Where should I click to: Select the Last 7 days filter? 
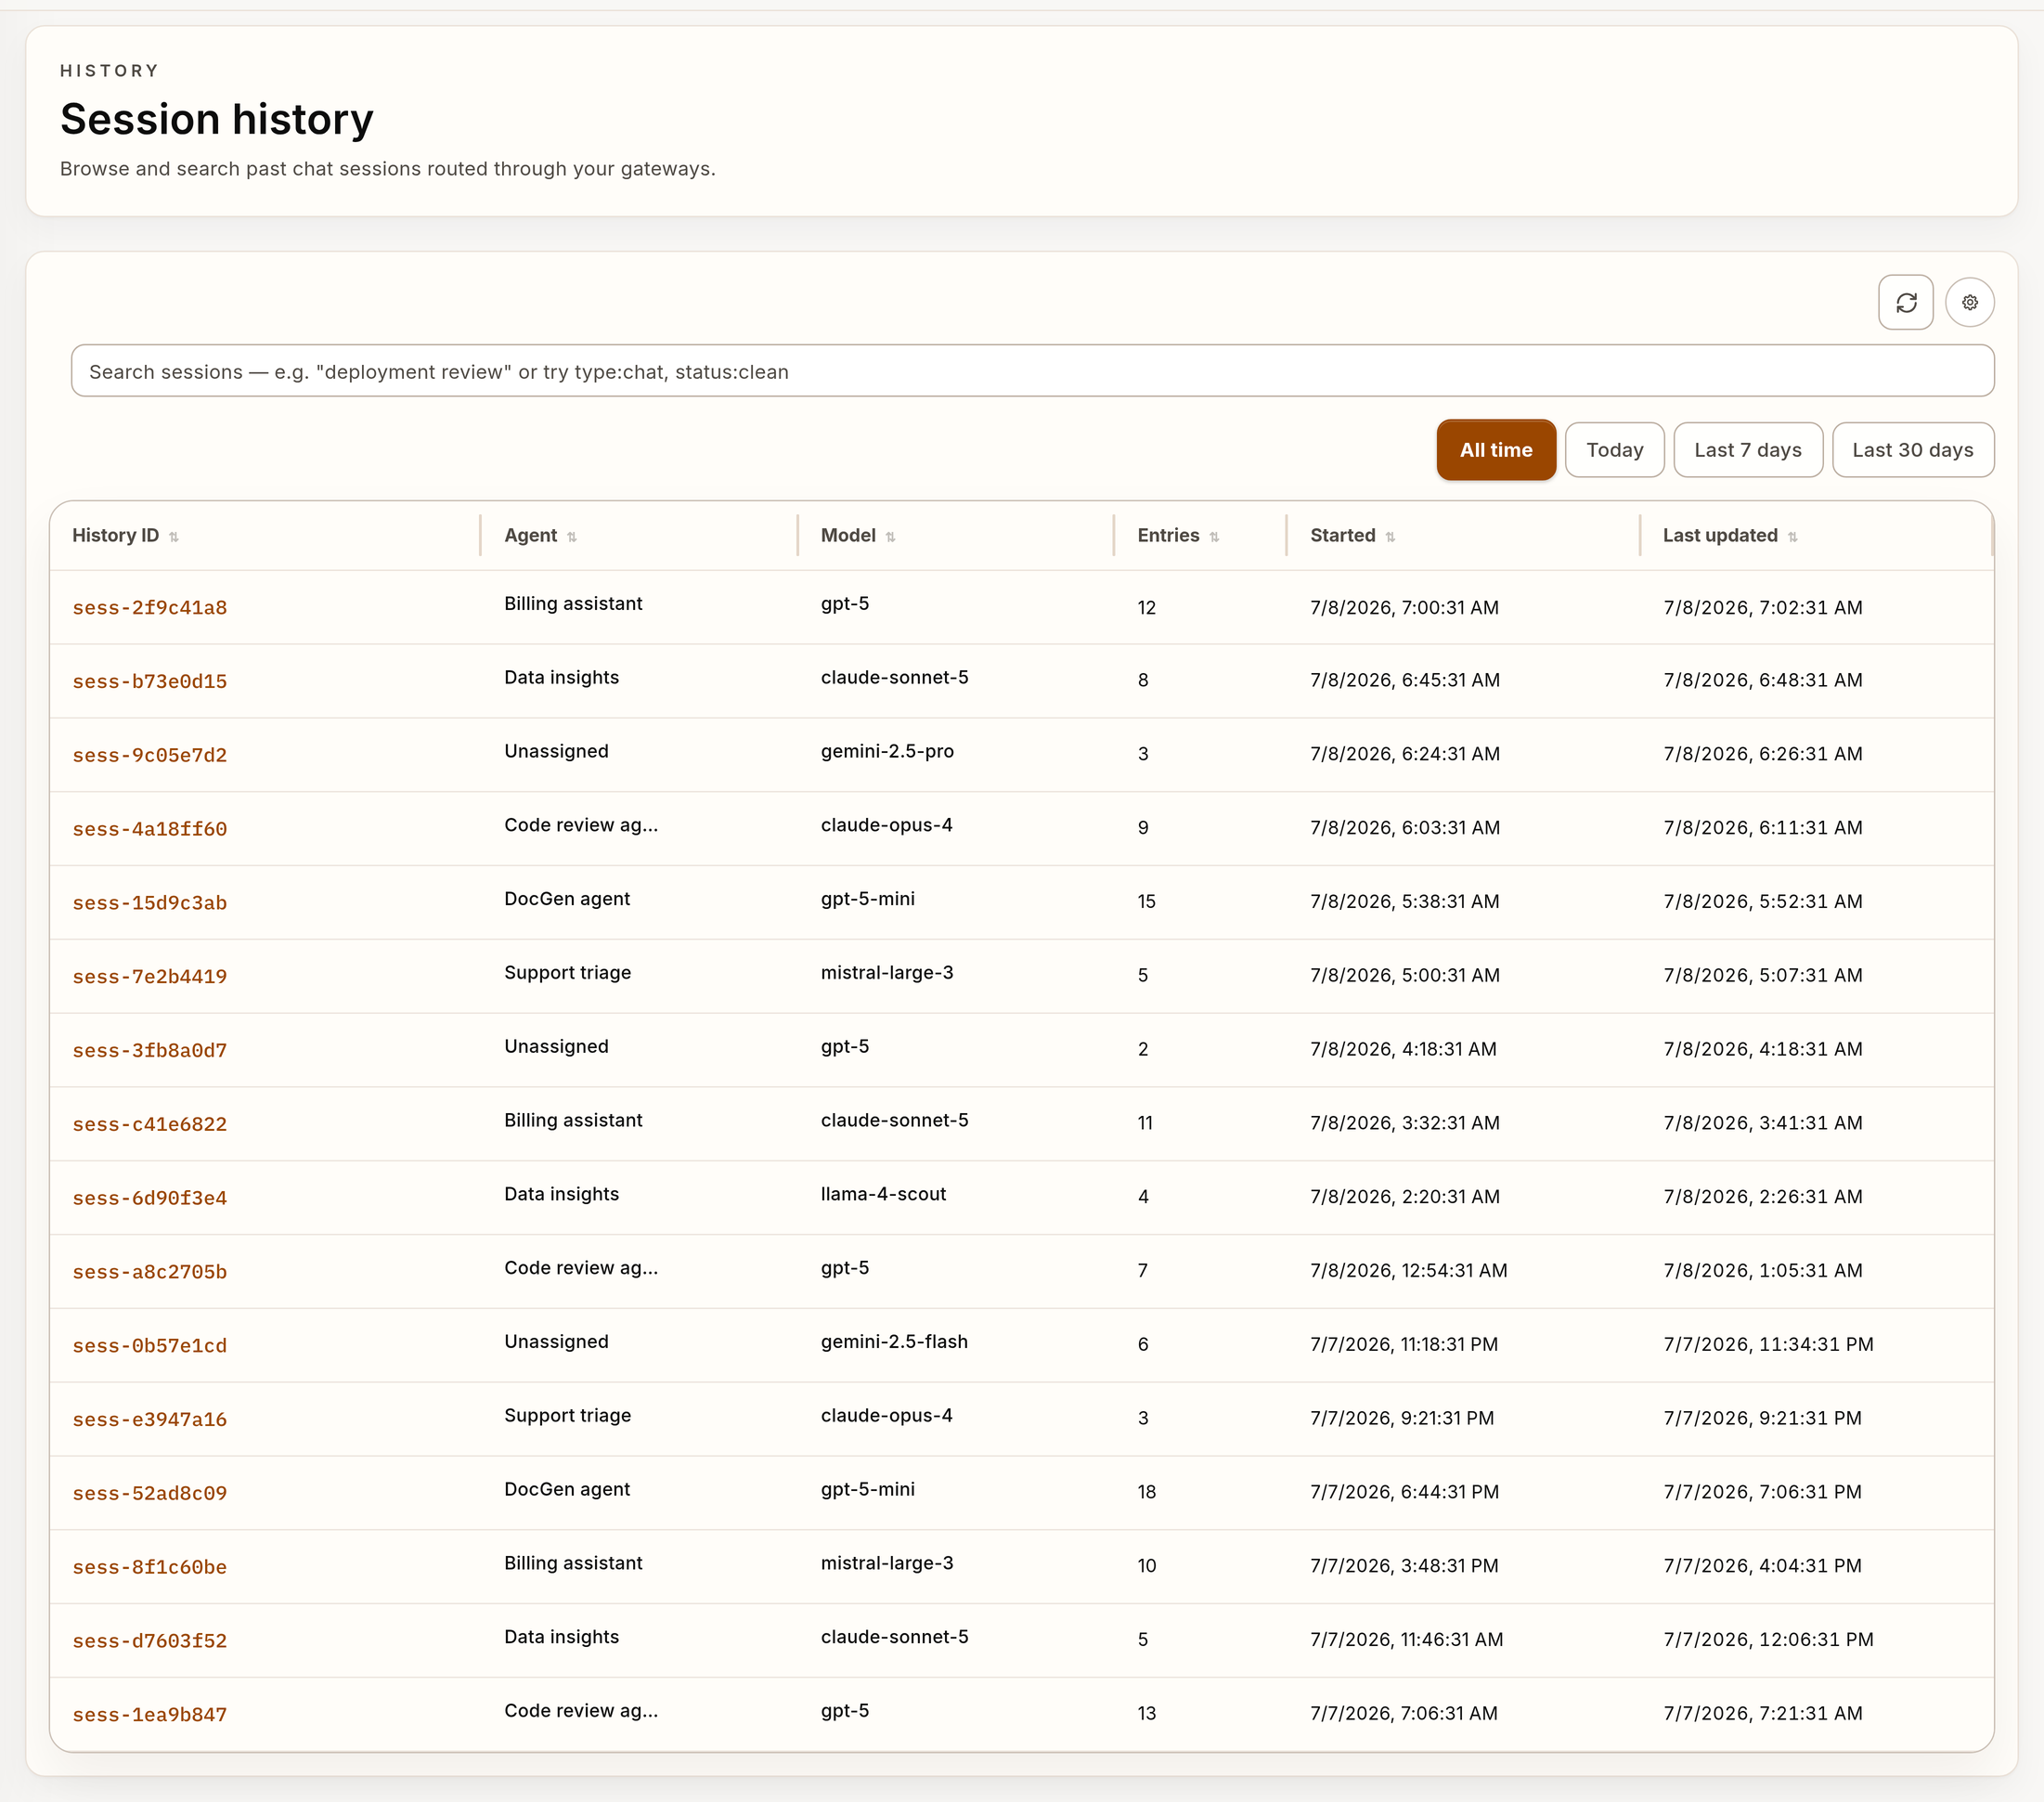point(1747,450)
